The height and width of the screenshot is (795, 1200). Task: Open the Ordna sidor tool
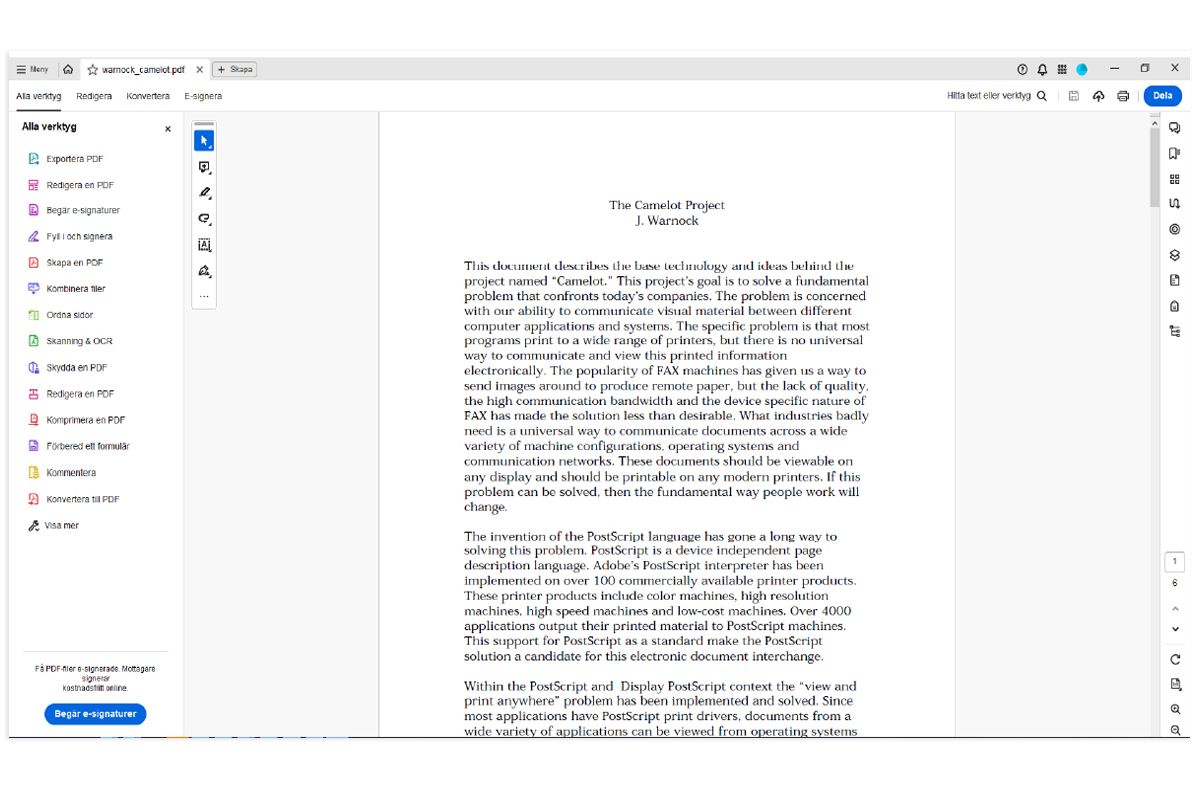(x=60, y=315)
